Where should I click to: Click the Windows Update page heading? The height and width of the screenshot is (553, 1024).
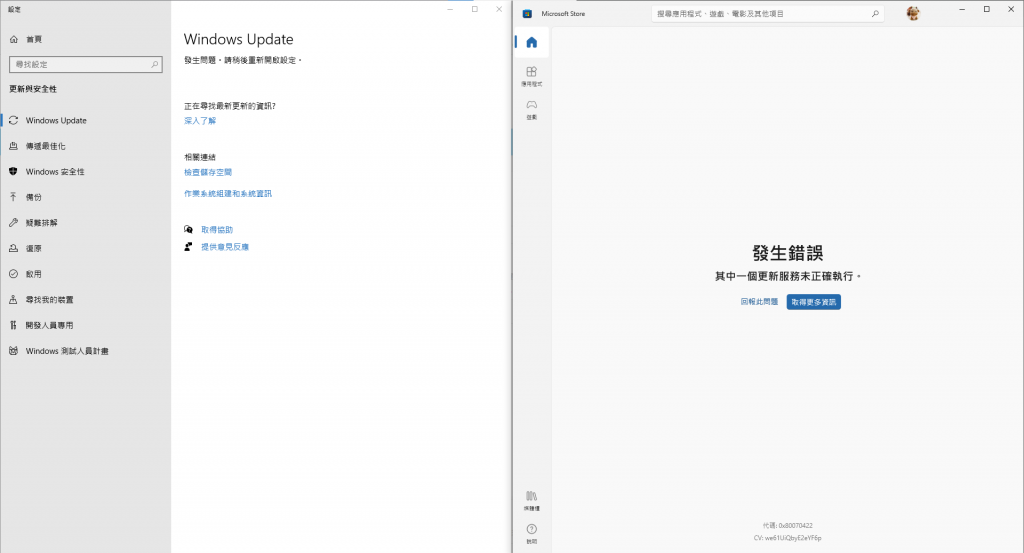point(238,39)
